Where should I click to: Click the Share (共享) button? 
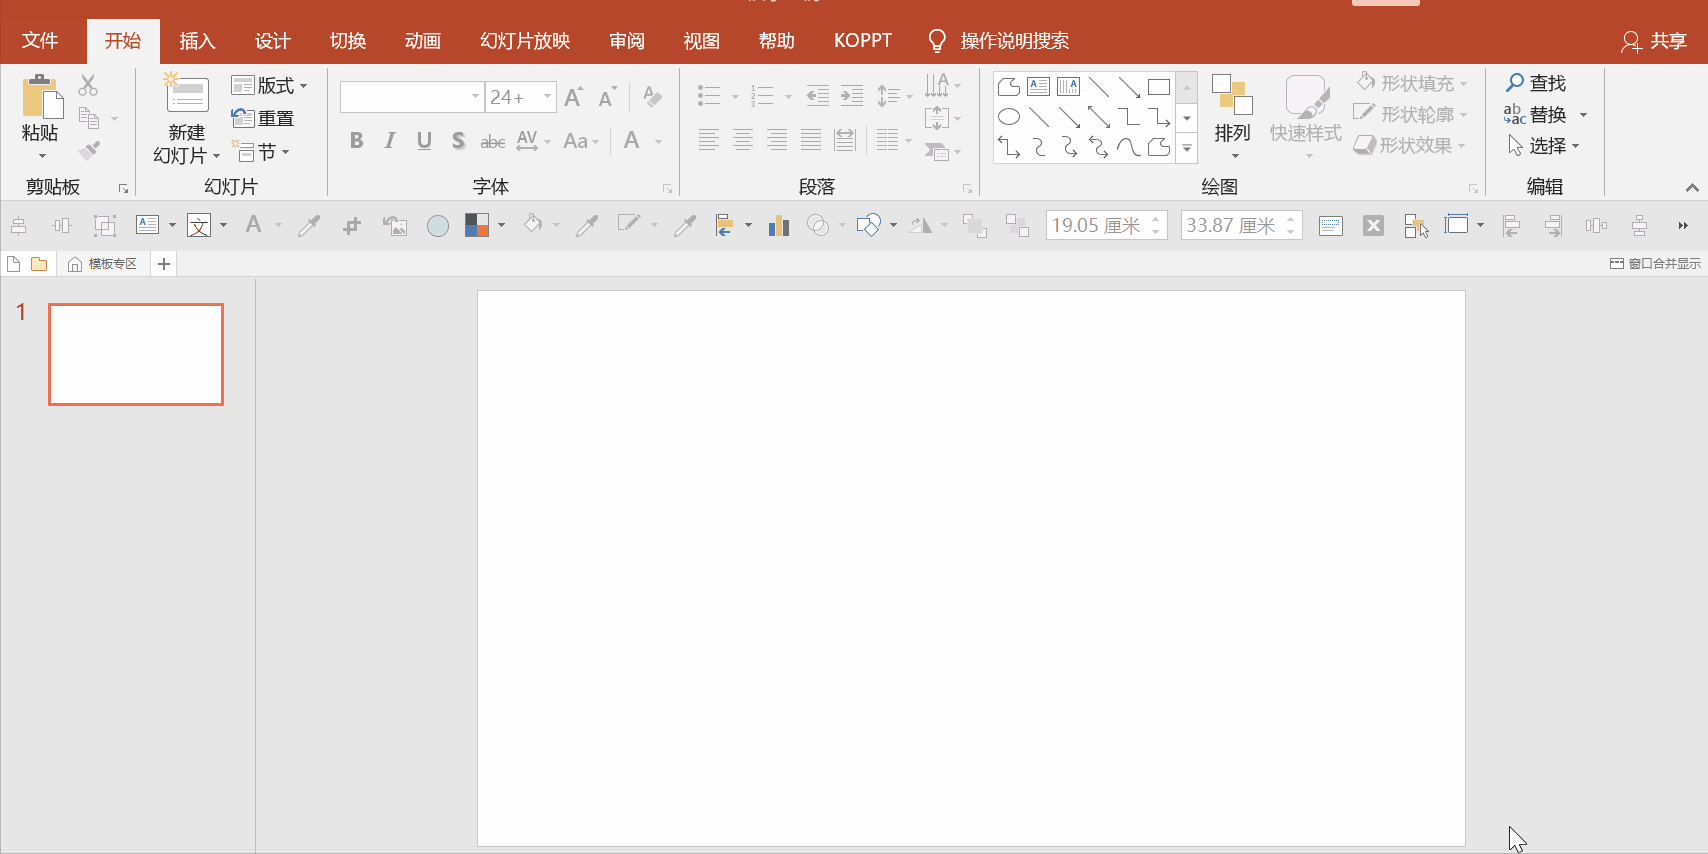(1654, 41)
